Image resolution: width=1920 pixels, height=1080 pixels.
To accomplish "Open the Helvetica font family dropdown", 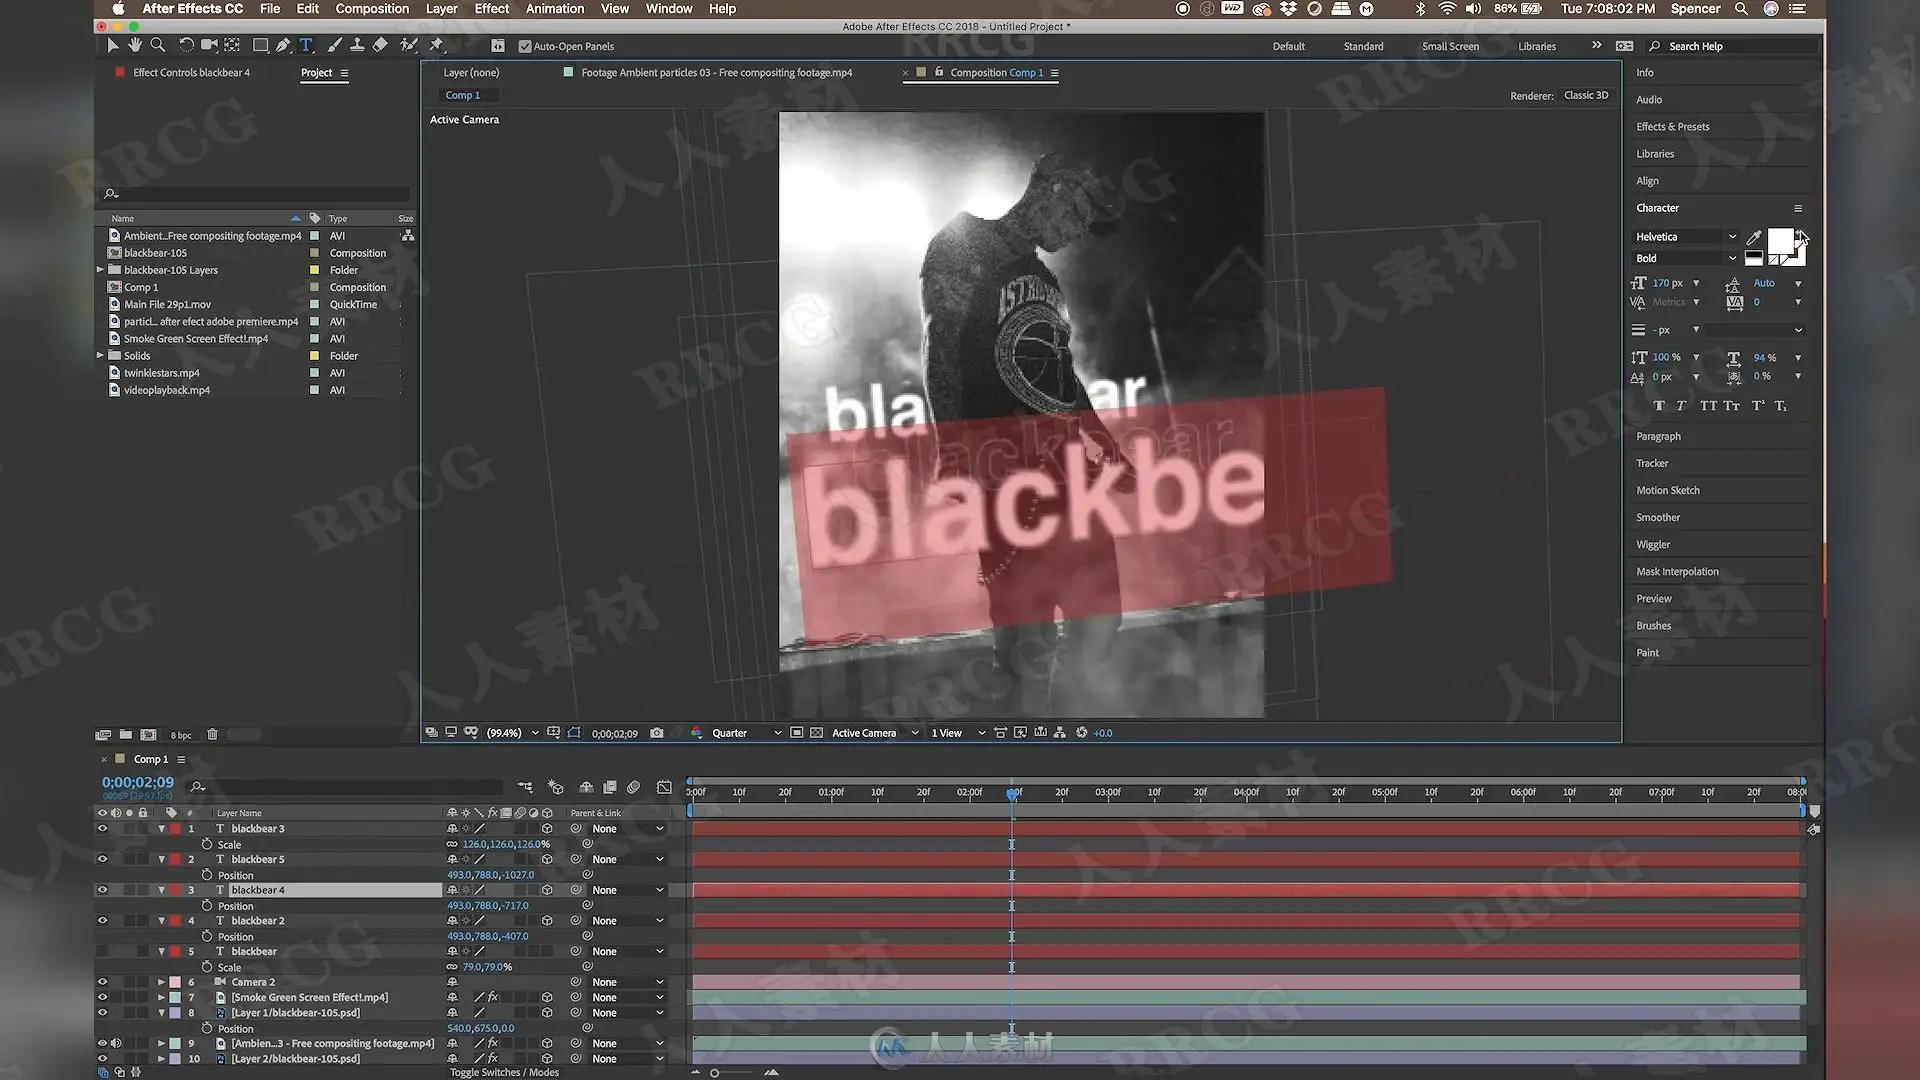I will (1685, 237).
